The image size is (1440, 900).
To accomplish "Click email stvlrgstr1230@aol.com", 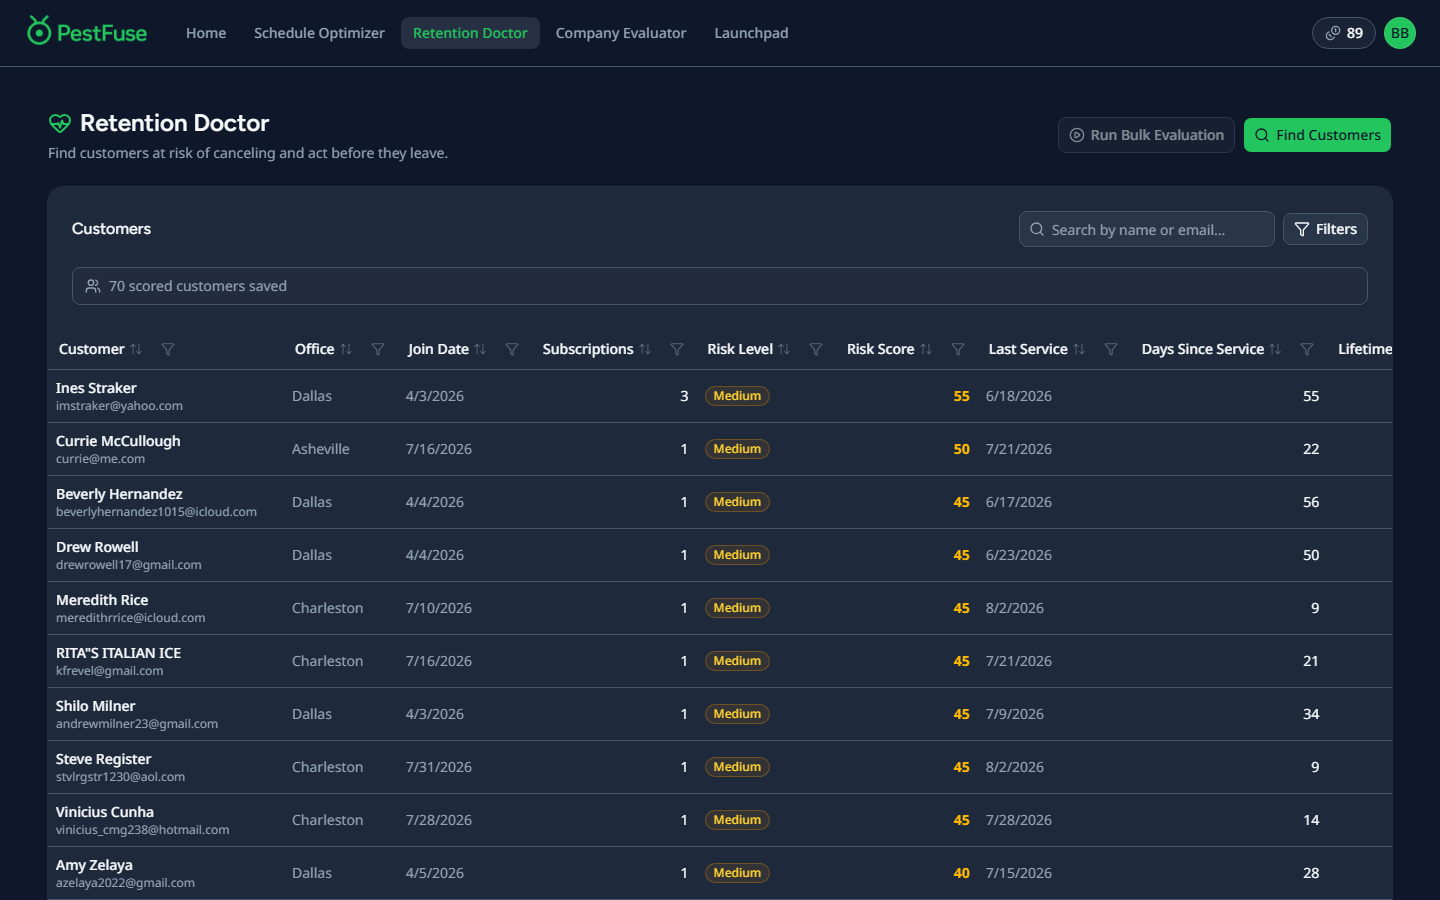I will coord(120,777).
